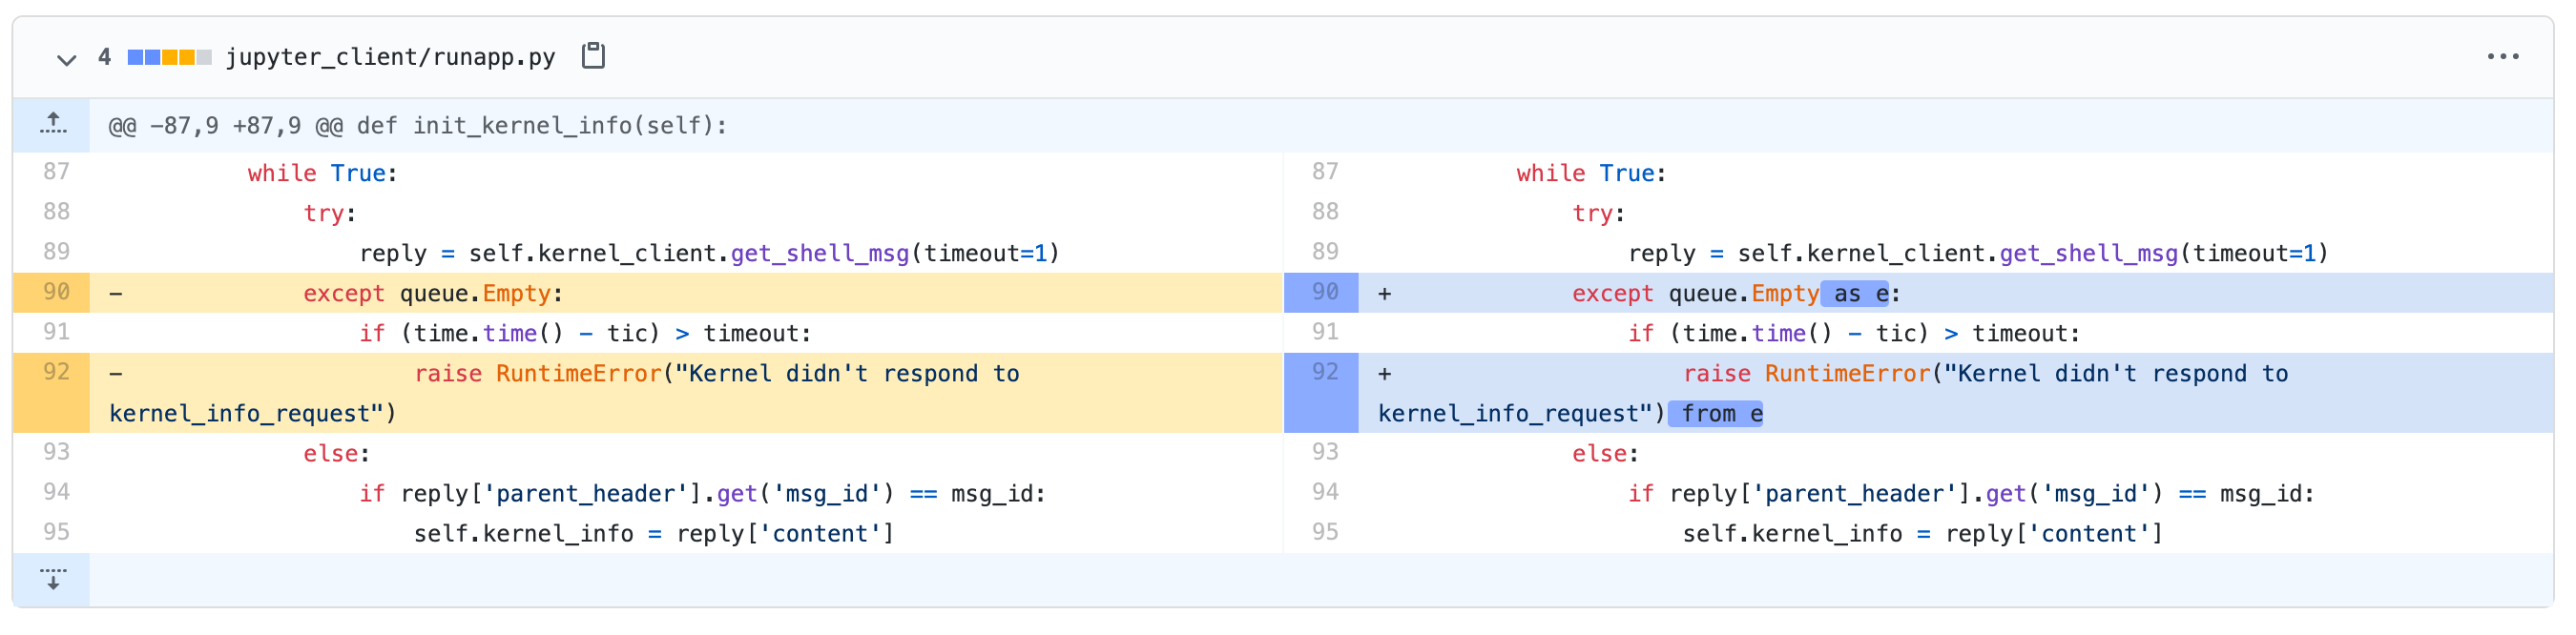Click the jupyter_client/runapp.py file name
2576x635 pixels.
pyautogui.click(x=391, y=57)
